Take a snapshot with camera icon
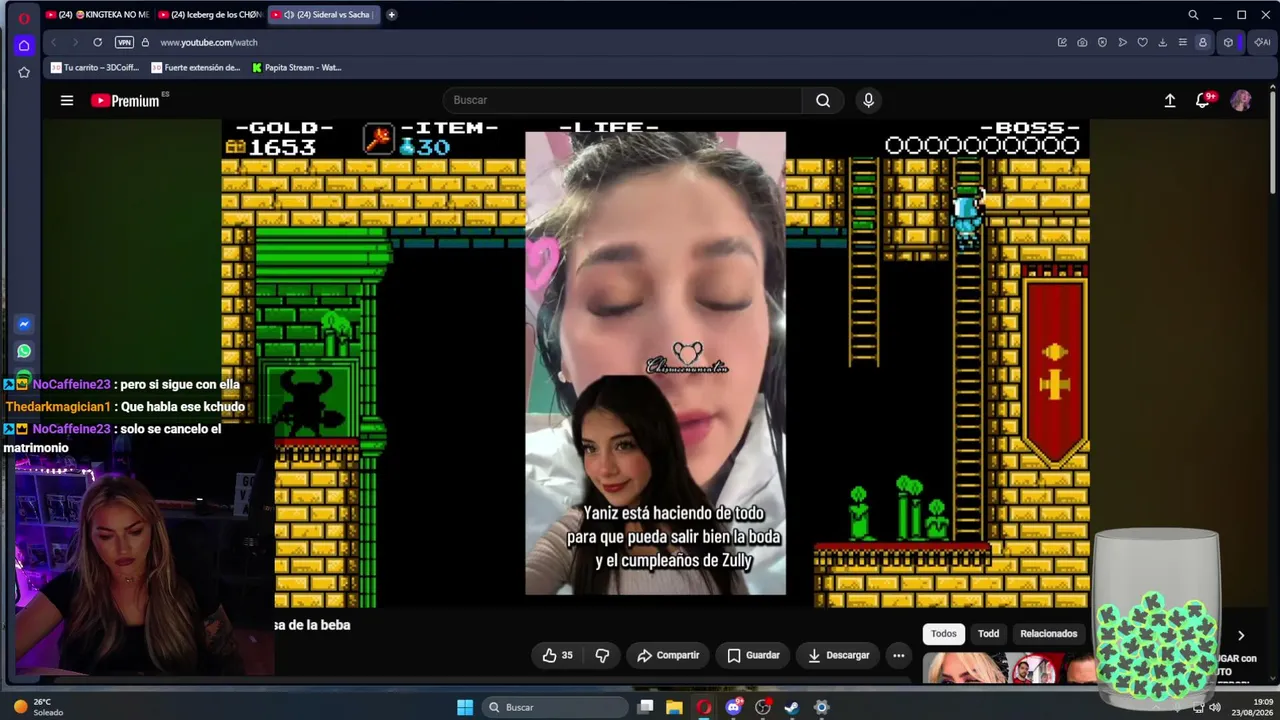This screenshot has width=1280, height=720. 1082,42
